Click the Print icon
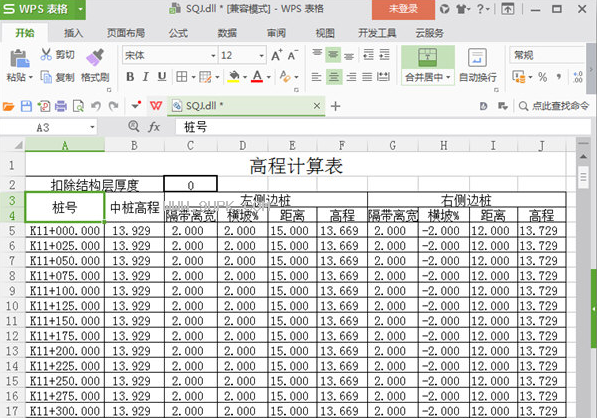The width and height of the screenshot is (597, 418). [61, 106]
